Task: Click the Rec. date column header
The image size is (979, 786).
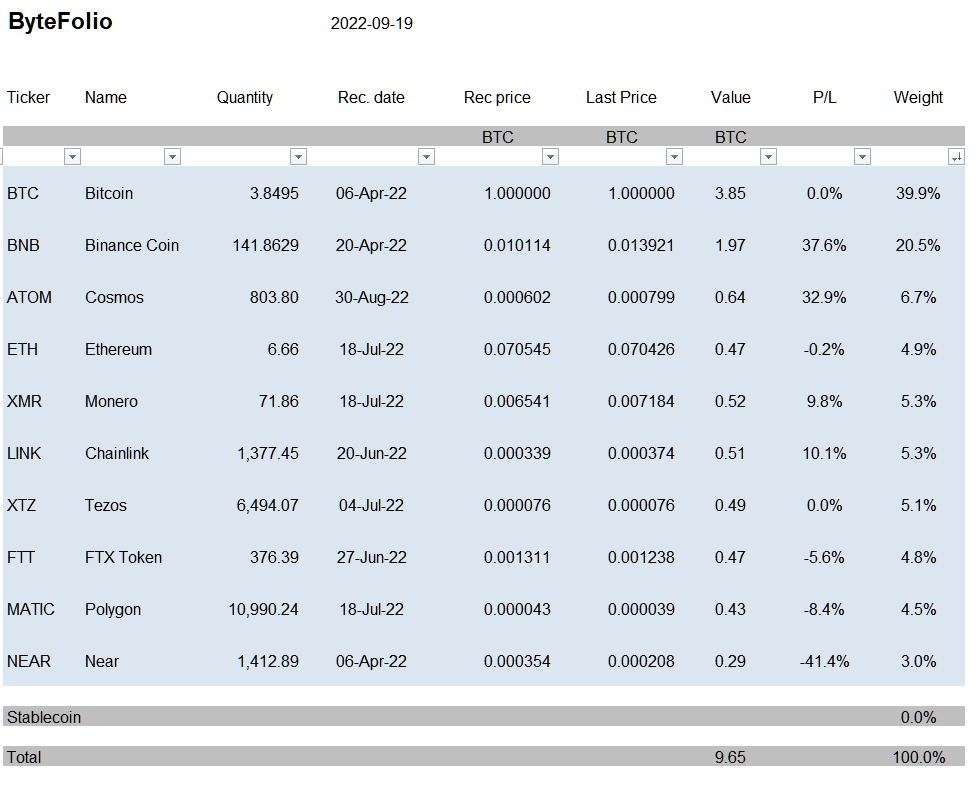Action: coord(371,97)
